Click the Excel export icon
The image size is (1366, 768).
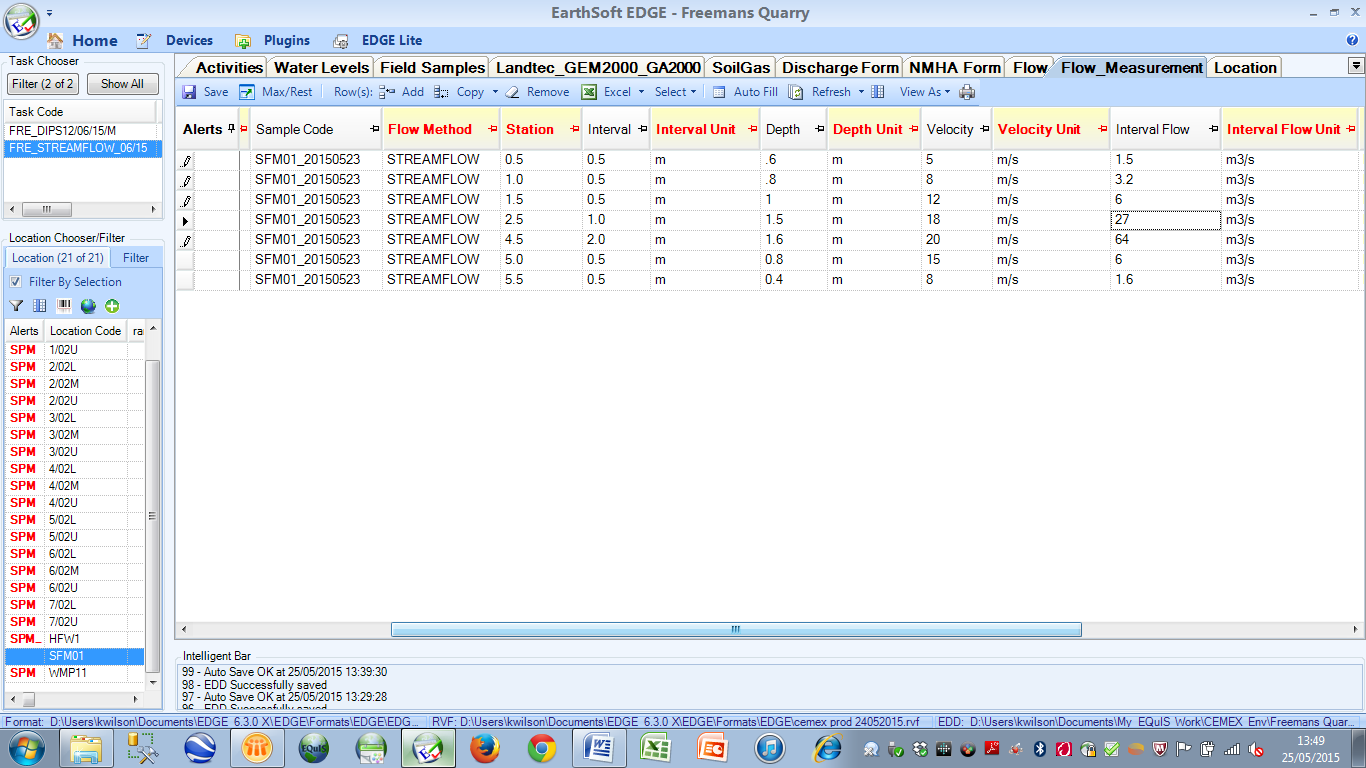click(x=590, y=92)
